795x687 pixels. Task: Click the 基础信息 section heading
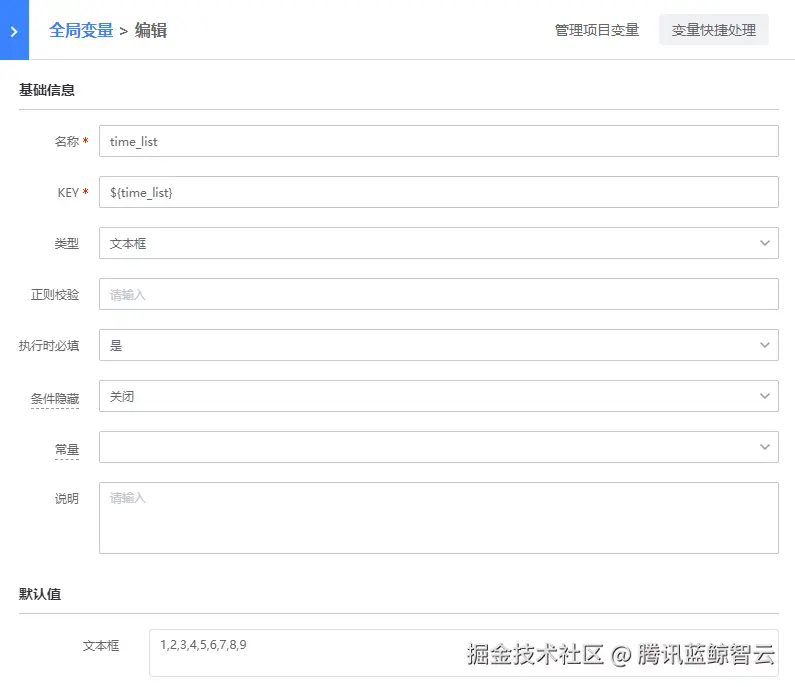pyautogui.click(x=47, y=90)
